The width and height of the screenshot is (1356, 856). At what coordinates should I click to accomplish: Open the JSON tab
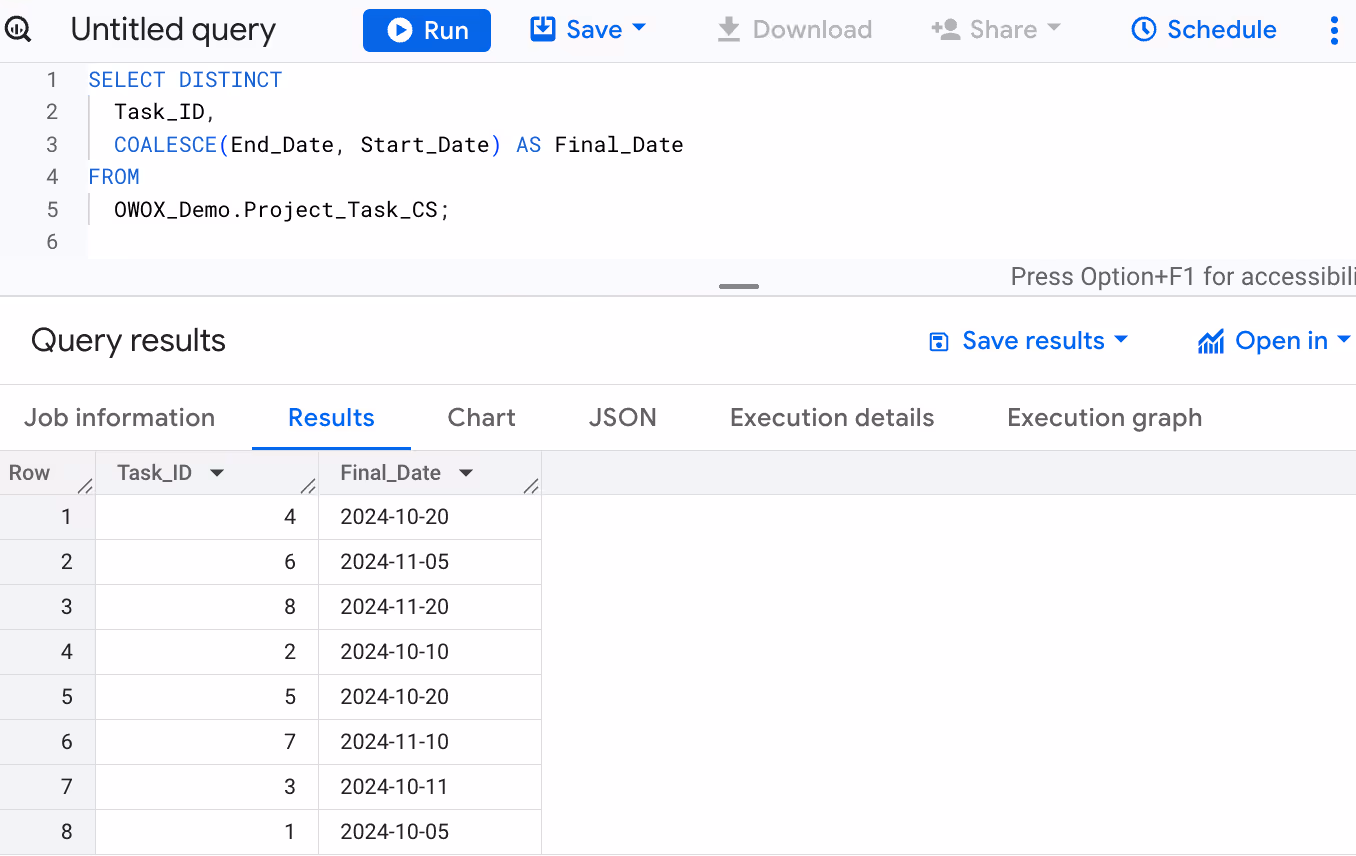coord(622,418)
